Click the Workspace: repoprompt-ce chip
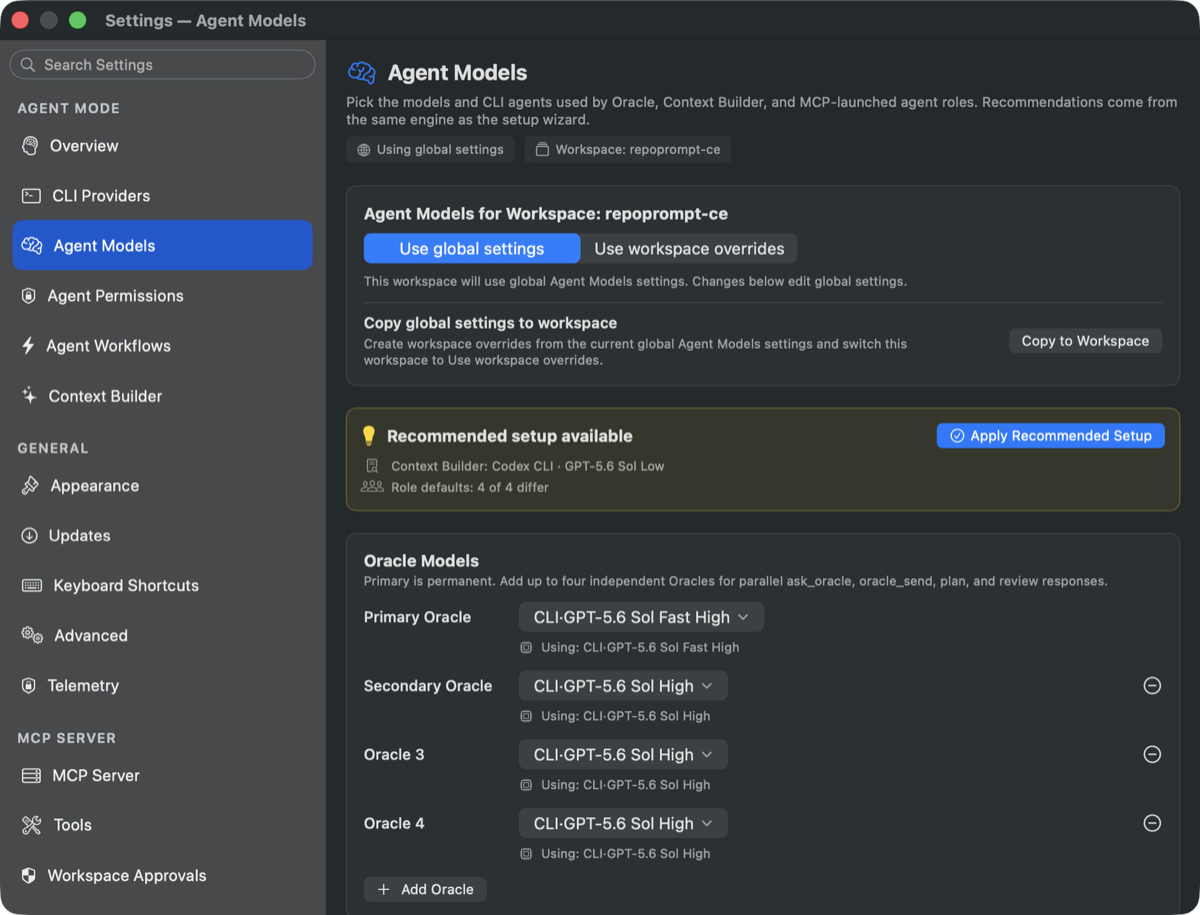 point(628,150)
